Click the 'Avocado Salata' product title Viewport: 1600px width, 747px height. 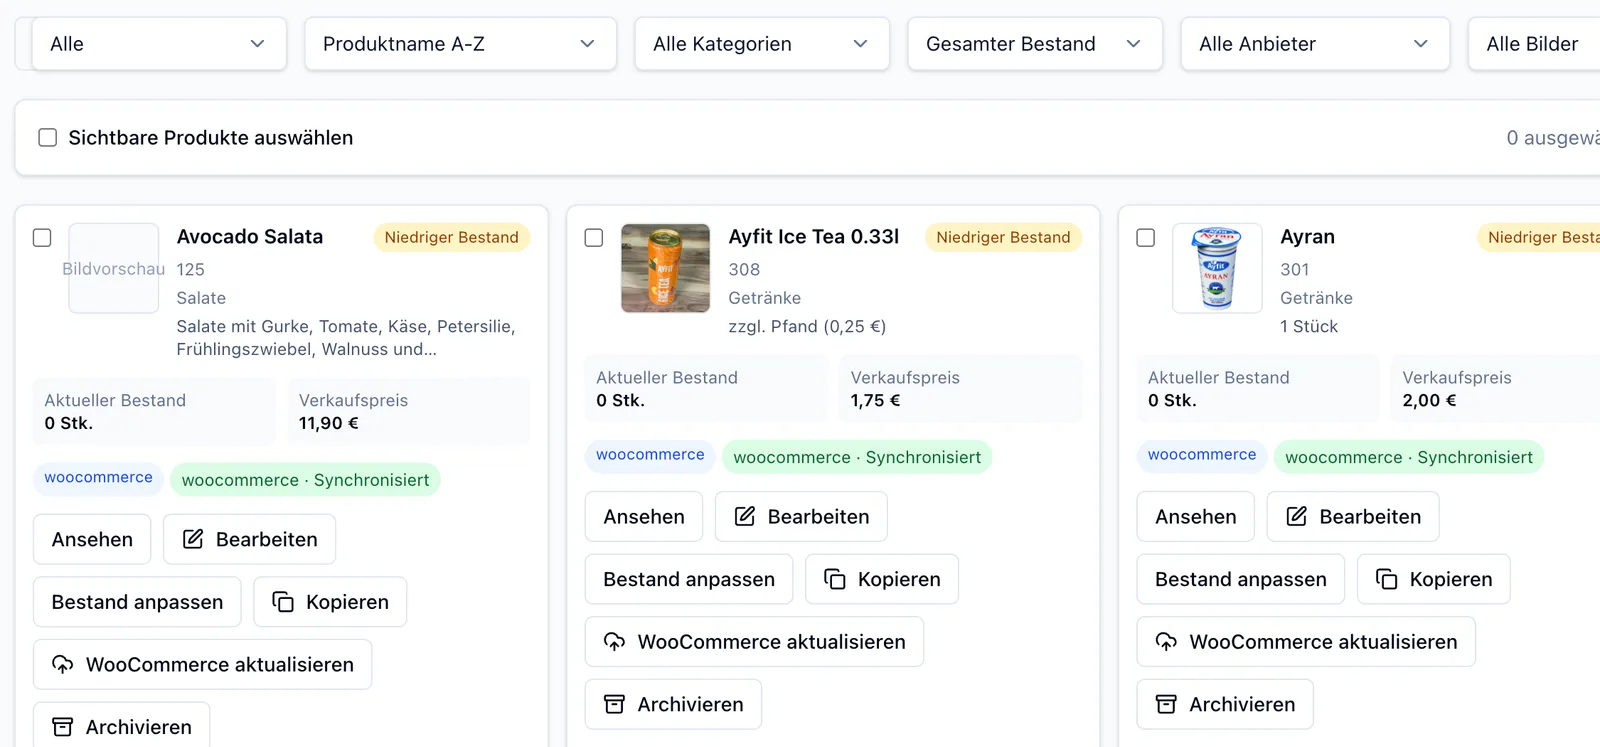coord(250,237)
